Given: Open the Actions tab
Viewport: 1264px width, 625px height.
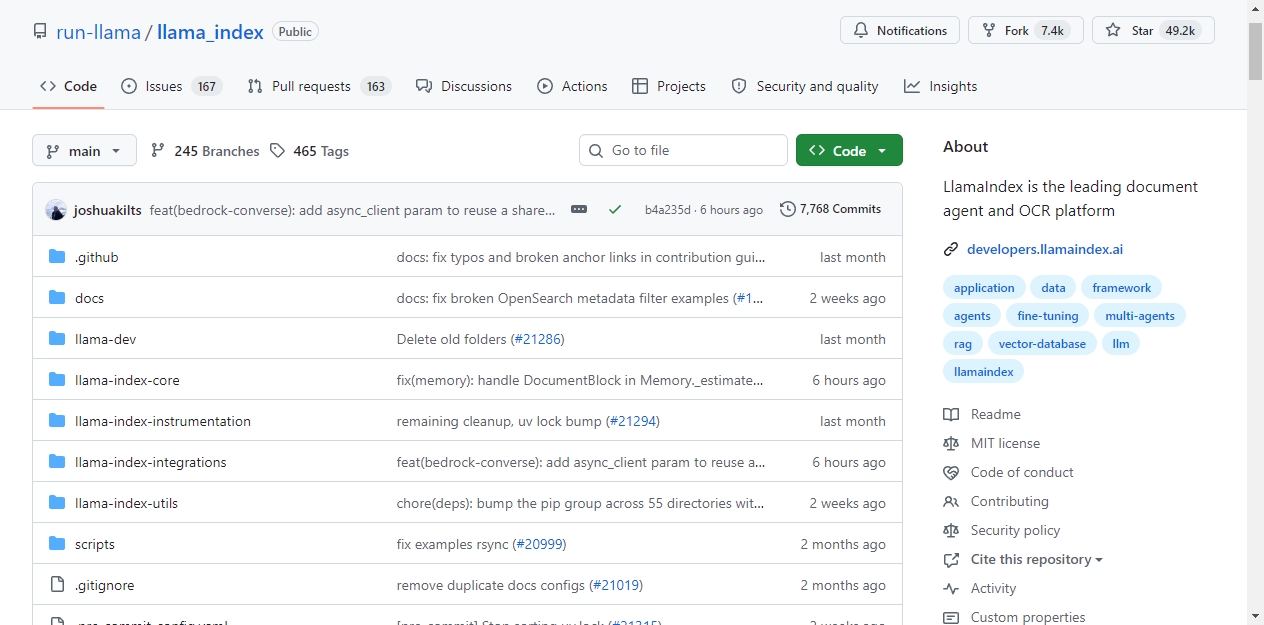Looking at the screenshot, I should (x=572, y=86).
